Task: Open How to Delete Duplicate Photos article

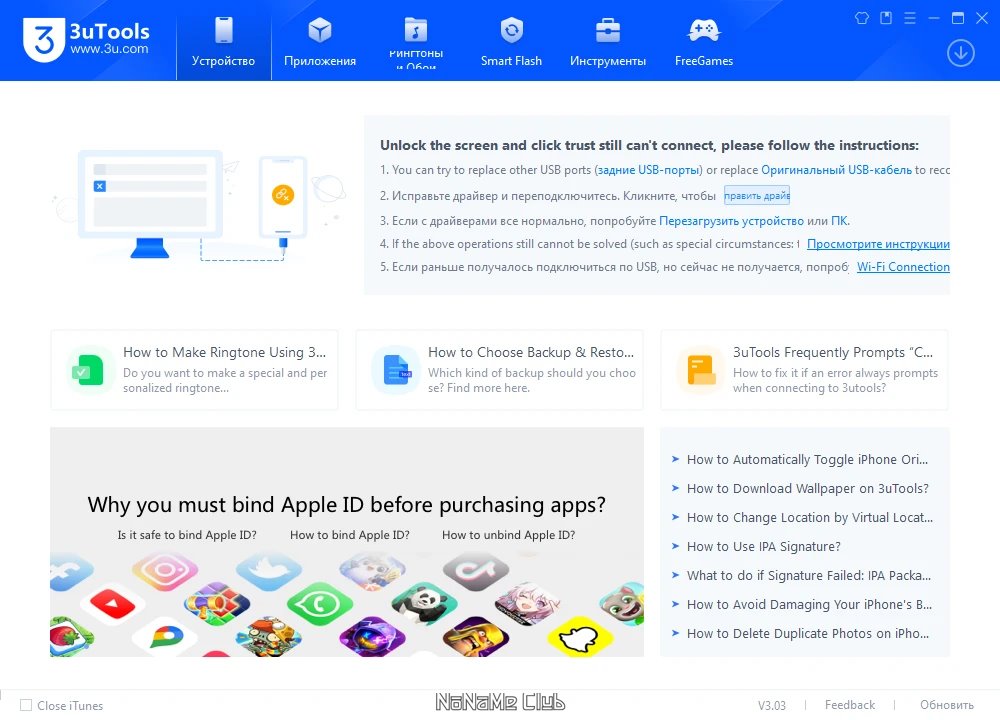Action: click(x=807, y=633)
